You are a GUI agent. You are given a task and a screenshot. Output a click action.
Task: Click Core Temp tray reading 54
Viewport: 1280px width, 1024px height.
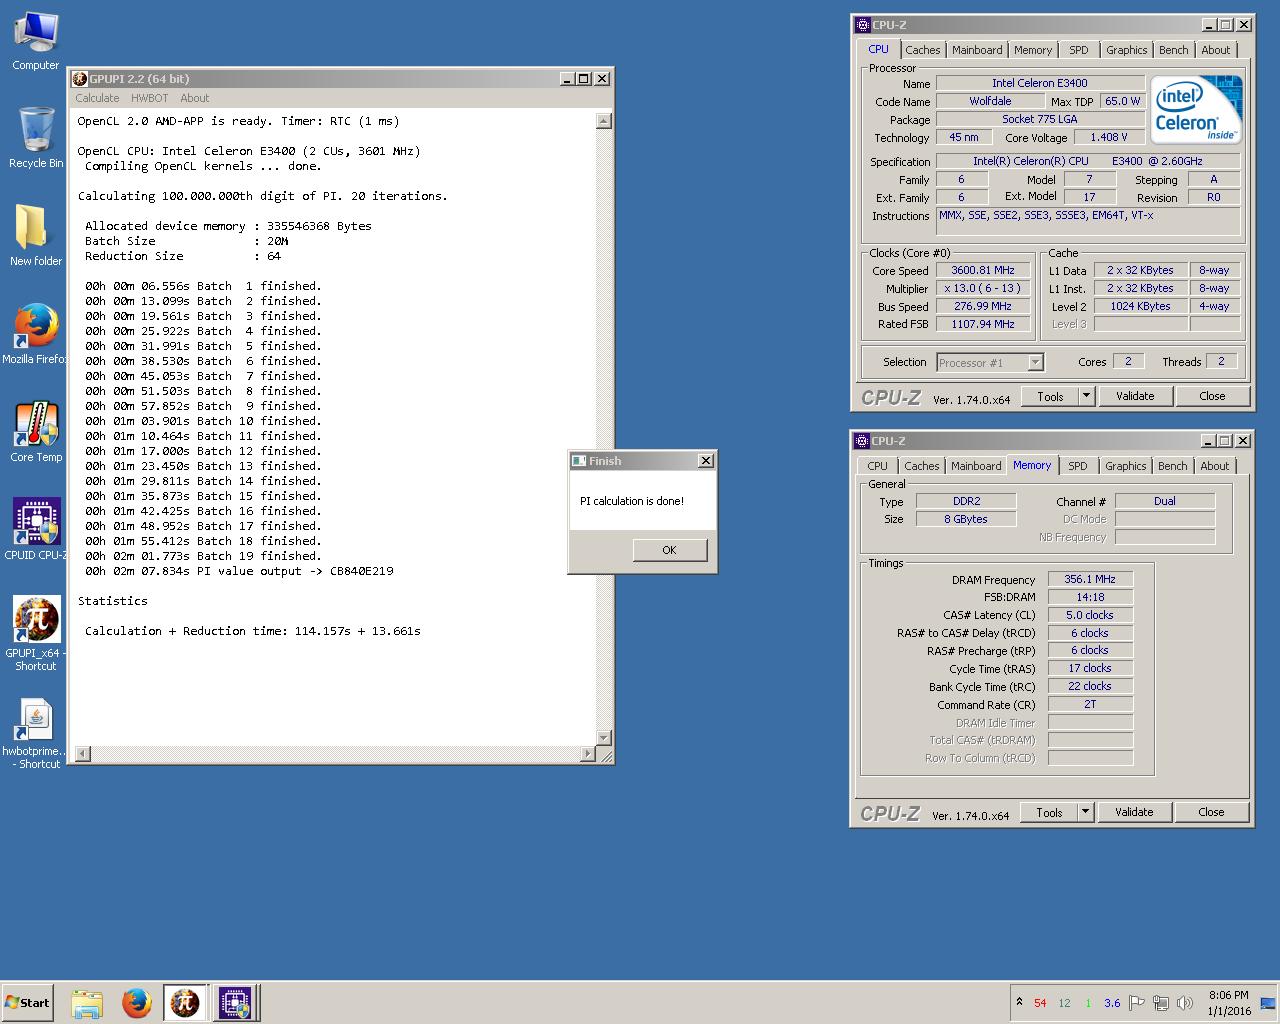click(x=1040, y=1003)
